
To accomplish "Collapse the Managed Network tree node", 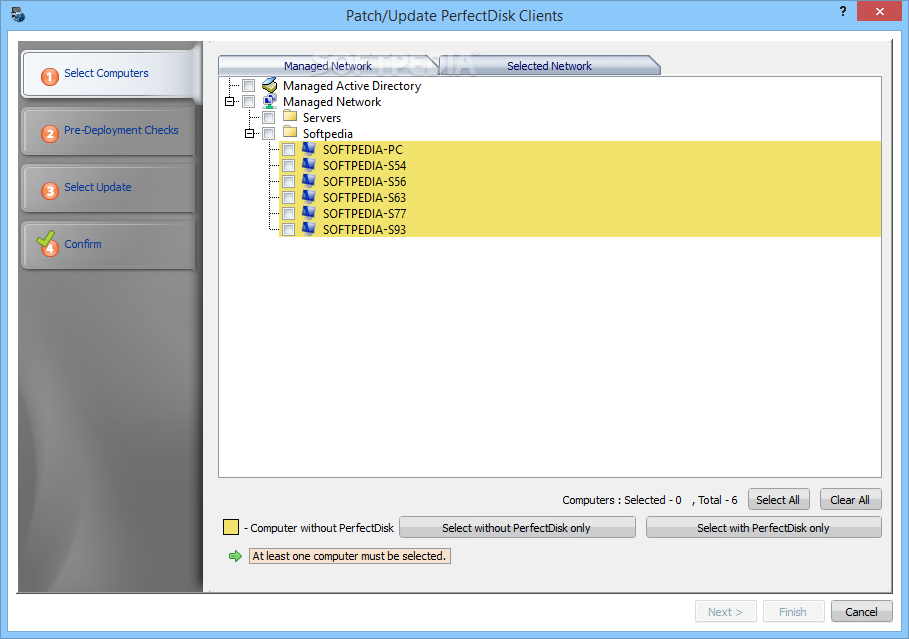I will coord(230,101).
